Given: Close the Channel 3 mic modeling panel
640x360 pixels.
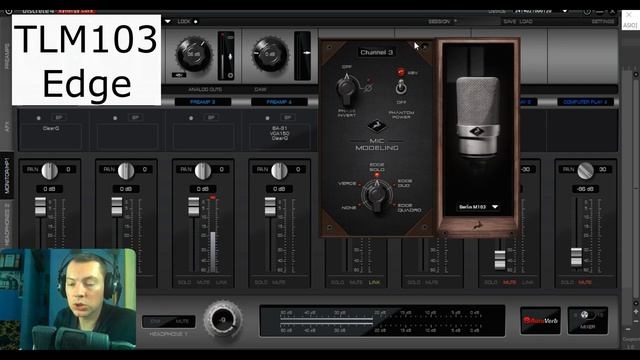Looking at the screenshot, I should point(424,47).
